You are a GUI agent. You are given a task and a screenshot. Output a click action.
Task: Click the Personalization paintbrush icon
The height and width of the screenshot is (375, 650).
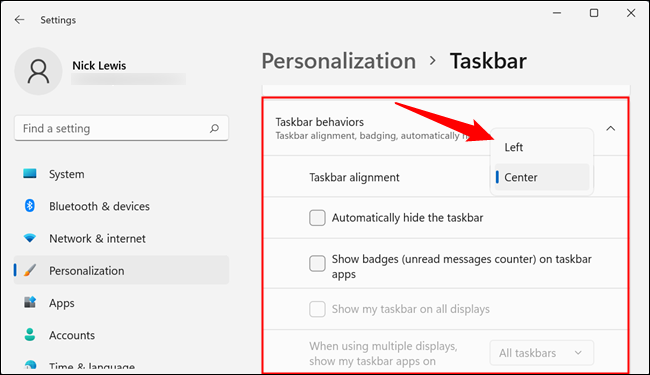click(30, 270)
